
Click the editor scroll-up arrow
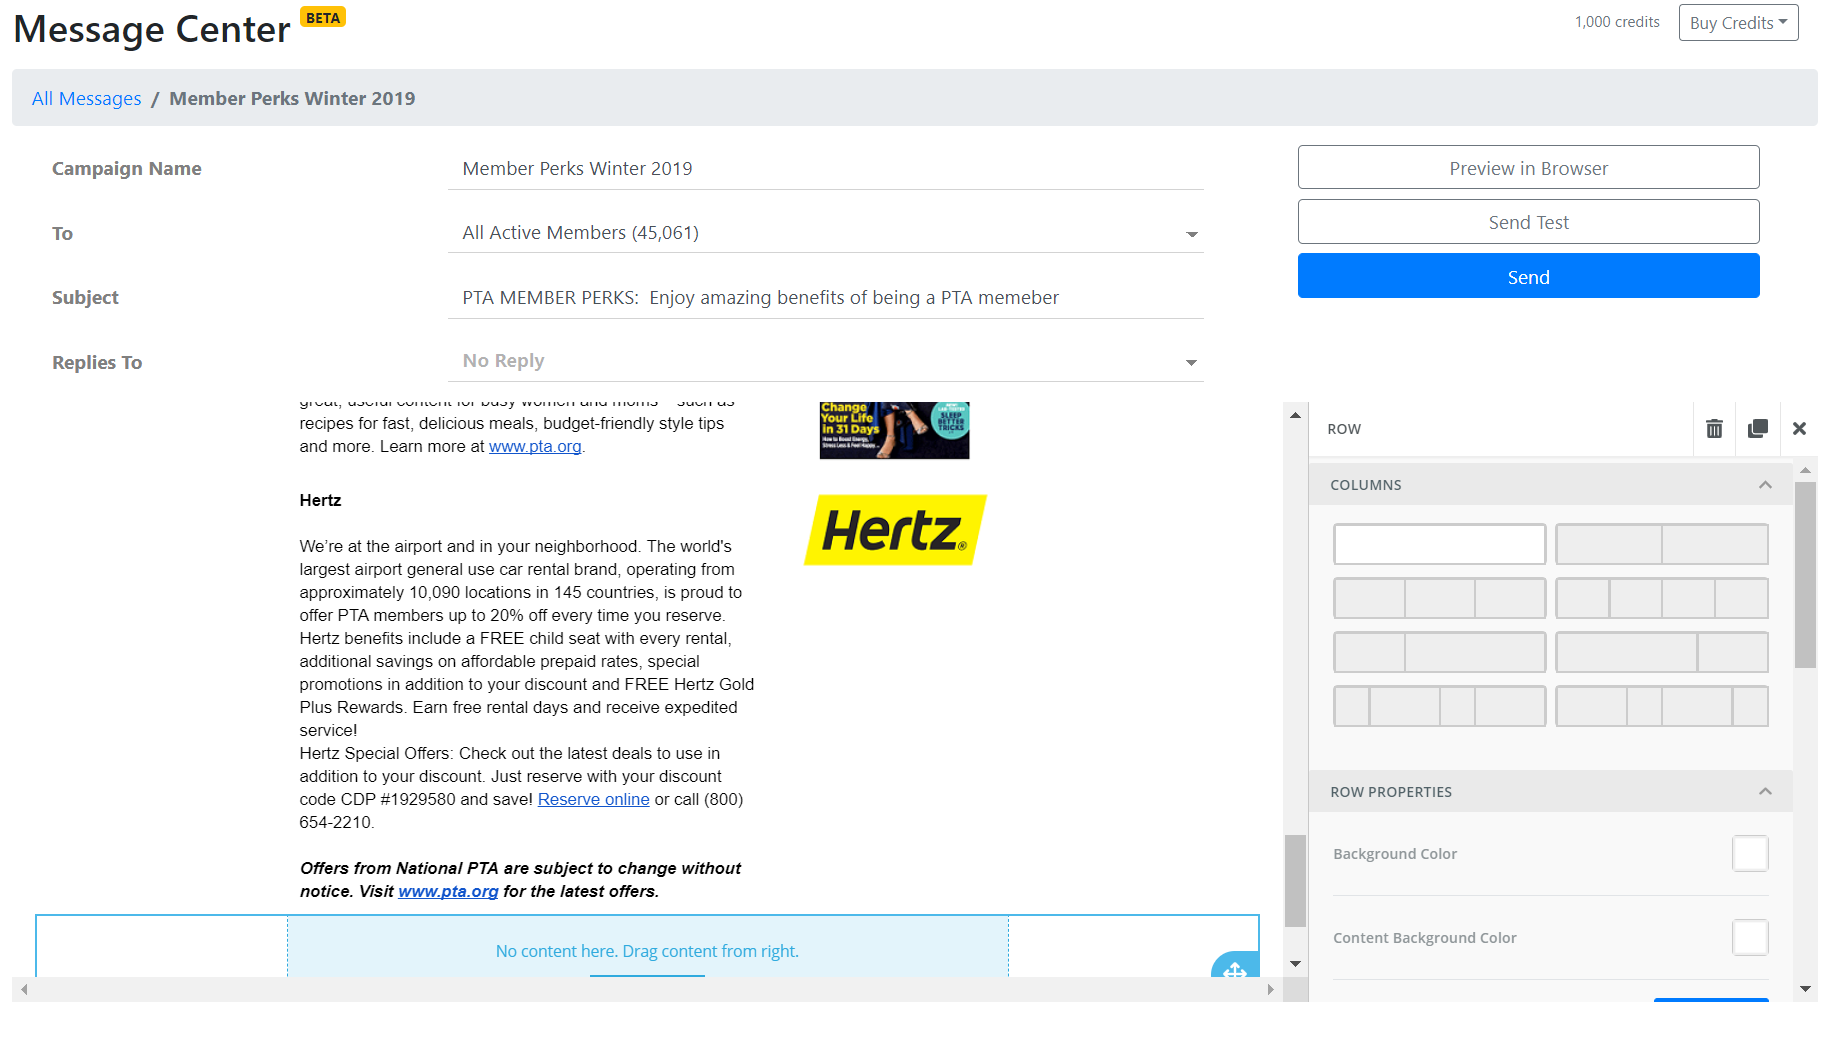[x=1295, y=415]
